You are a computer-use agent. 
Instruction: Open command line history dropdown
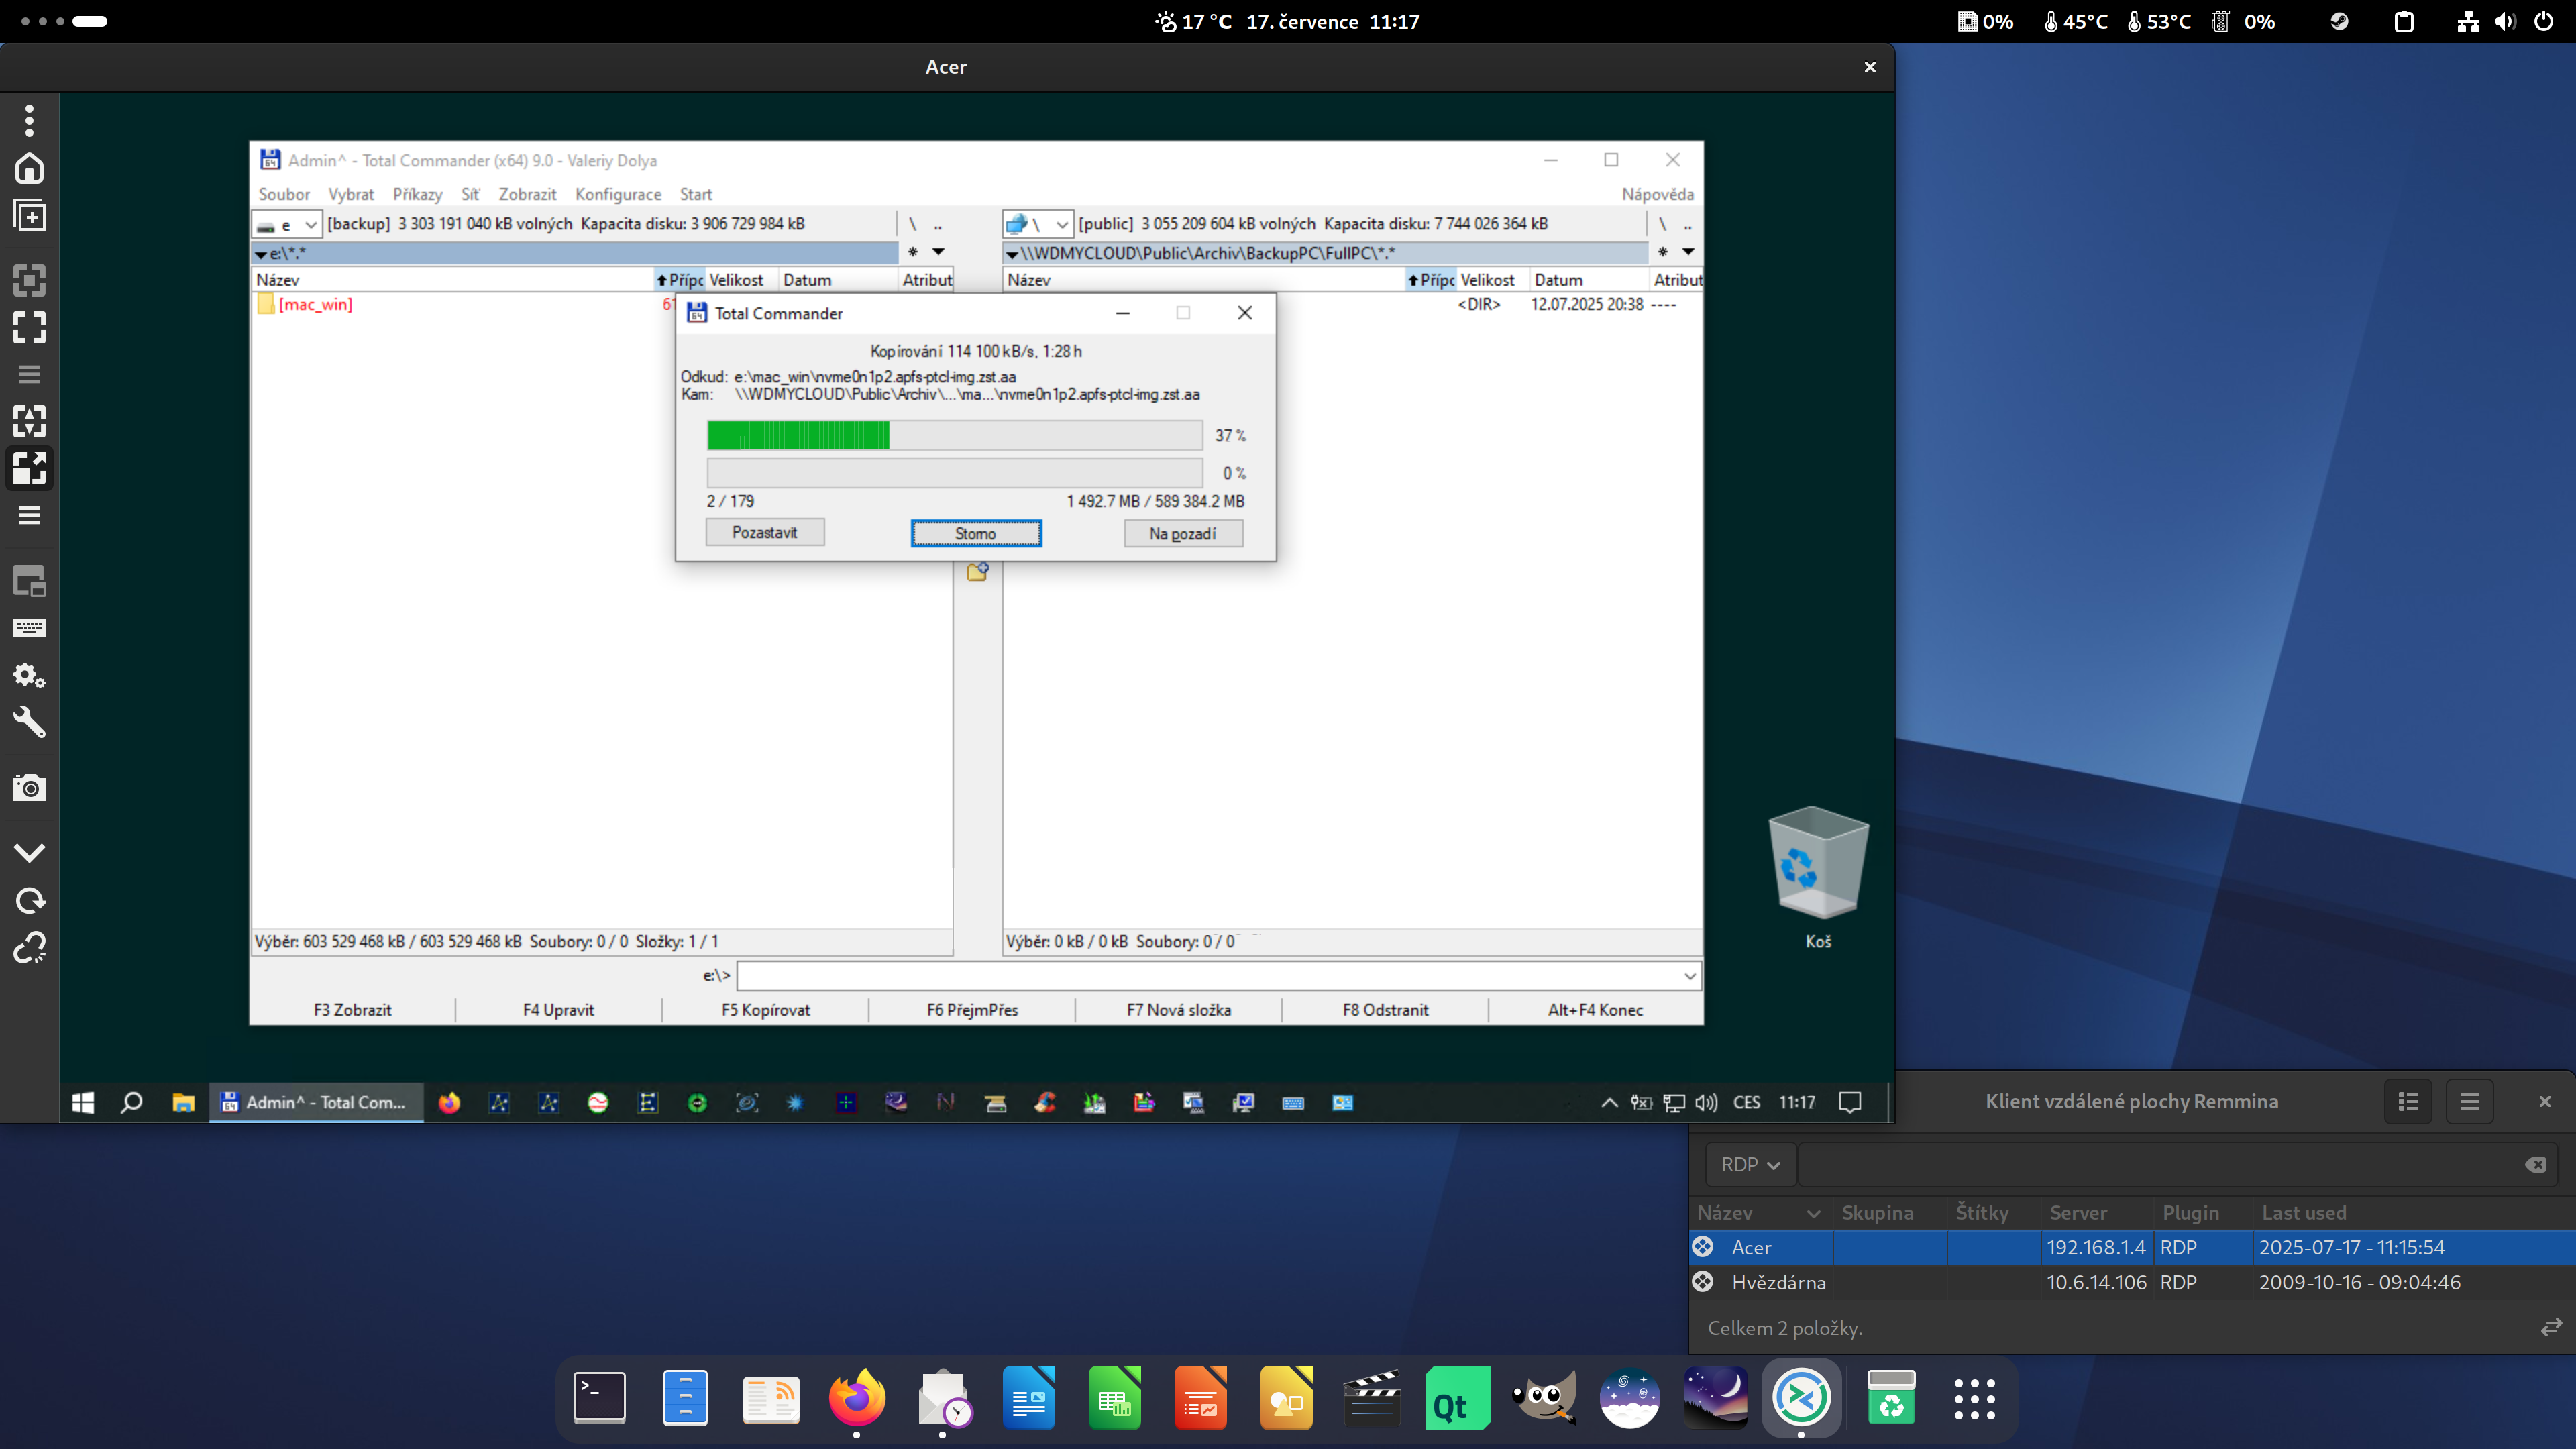[x=1690, y=976]
